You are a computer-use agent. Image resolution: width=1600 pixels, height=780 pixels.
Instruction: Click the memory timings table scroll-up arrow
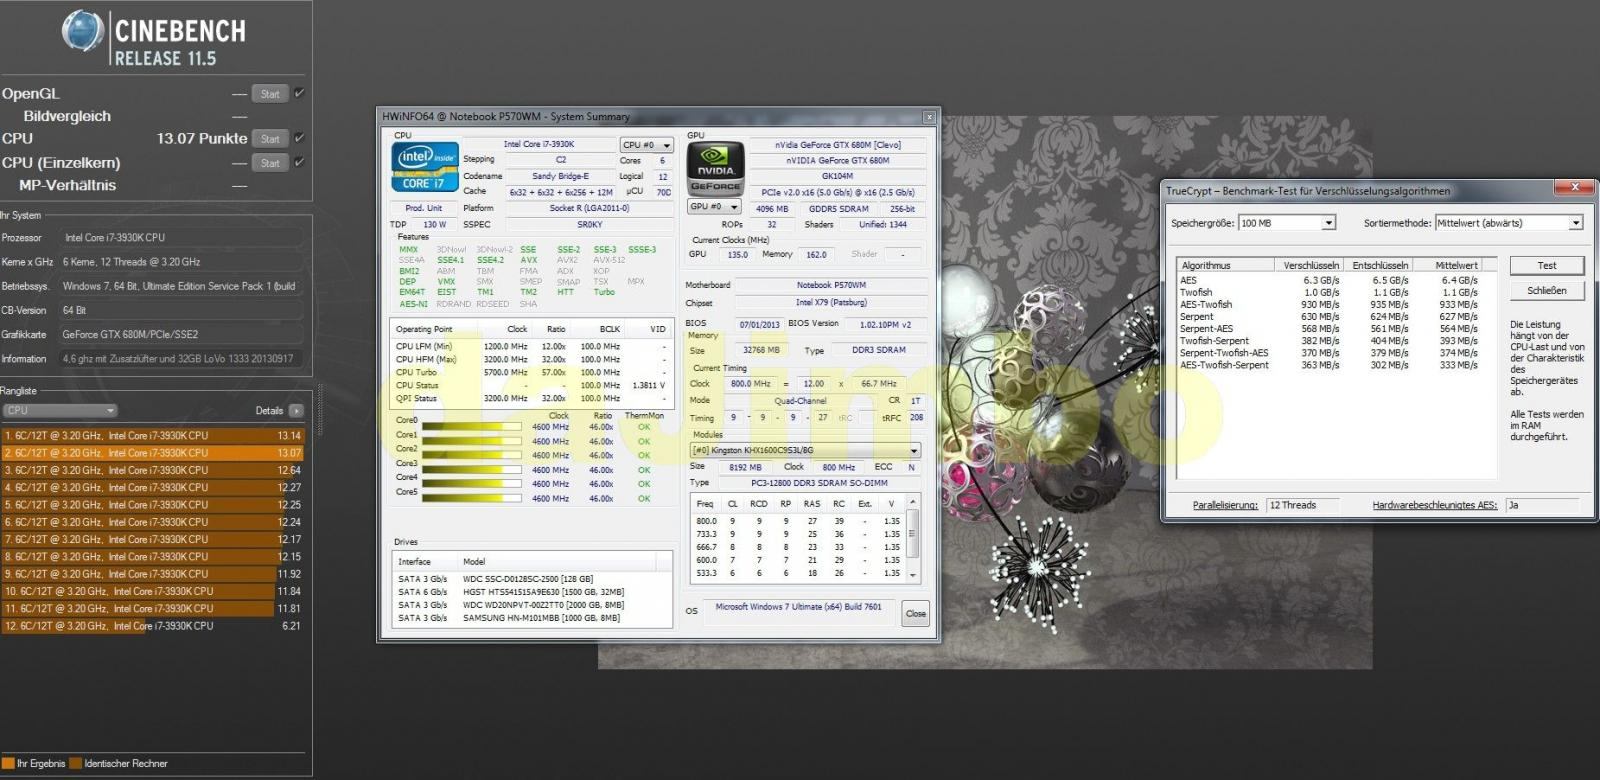coord(912,502)
